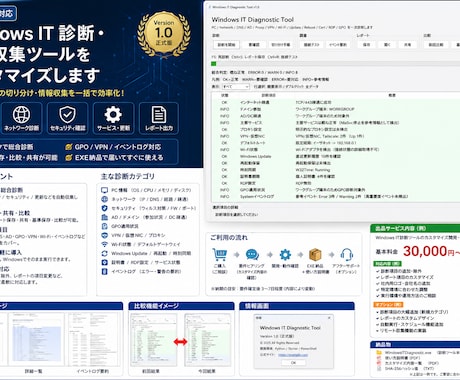Click OK in the information dialog

tap(293, 362)
